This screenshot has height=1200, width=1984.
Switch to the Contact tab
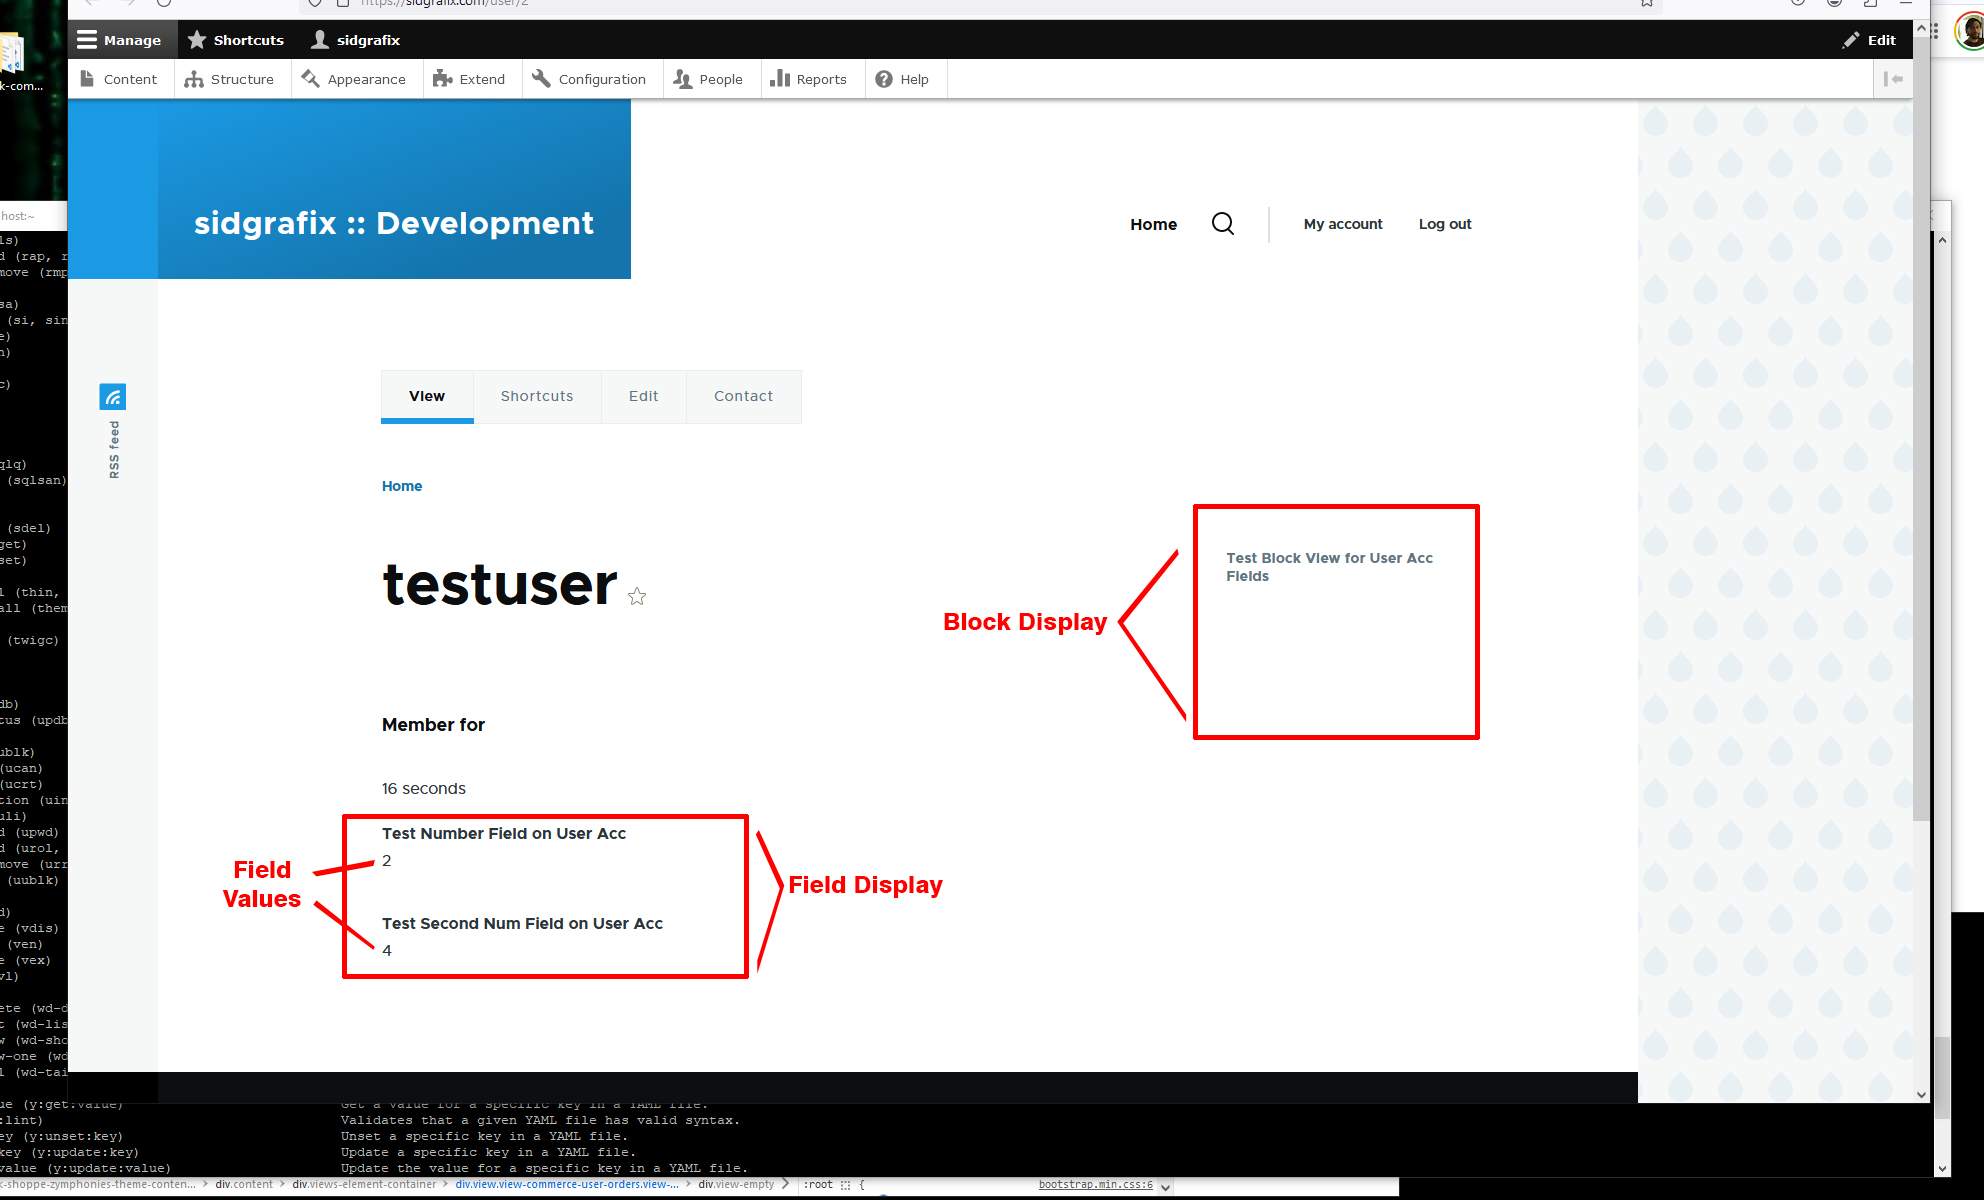coord(743,396)
